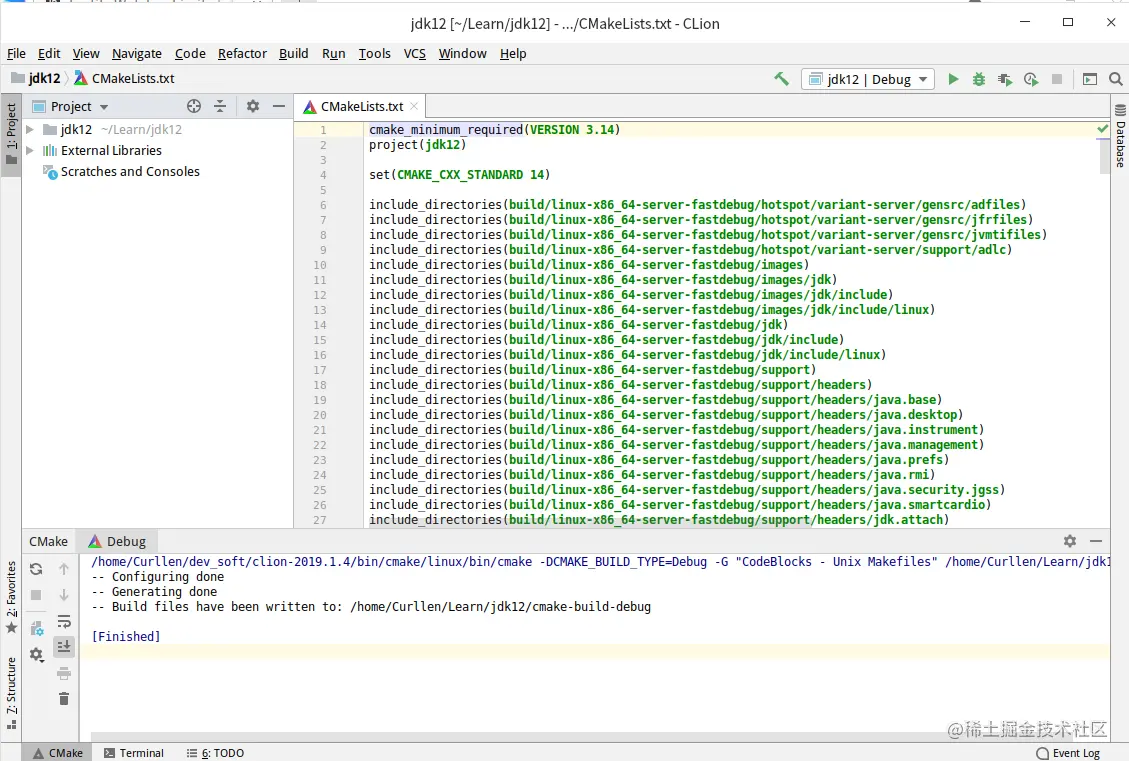Open the Refactor menu
Viewport: 1129px width, 761px height.
242,53
